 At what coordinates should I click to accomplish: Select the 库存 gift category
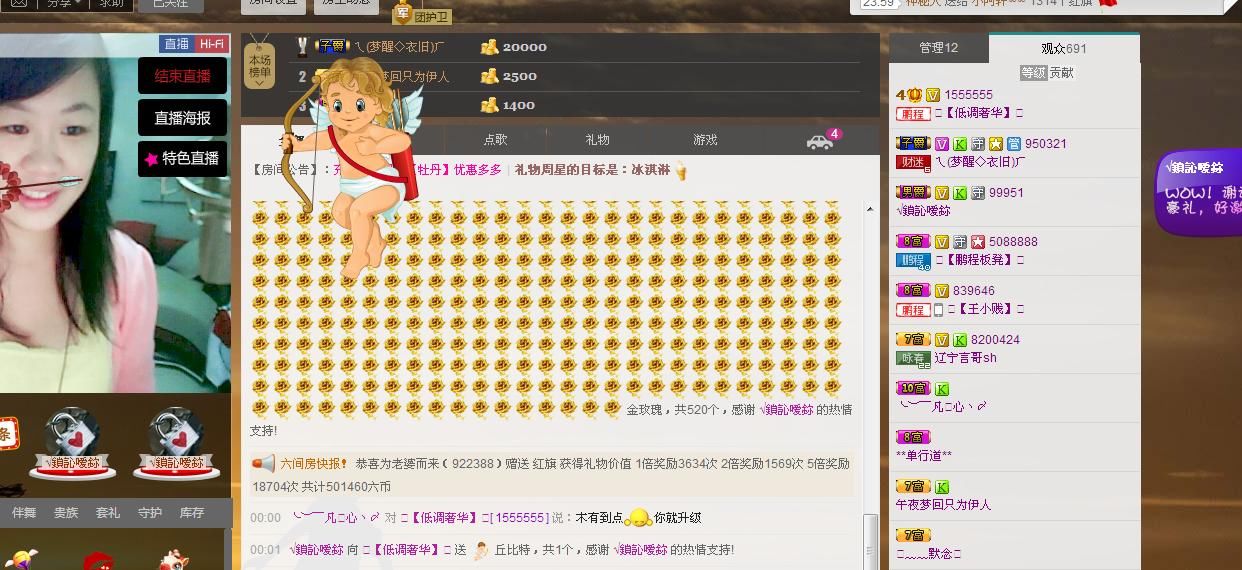[192, 513]
